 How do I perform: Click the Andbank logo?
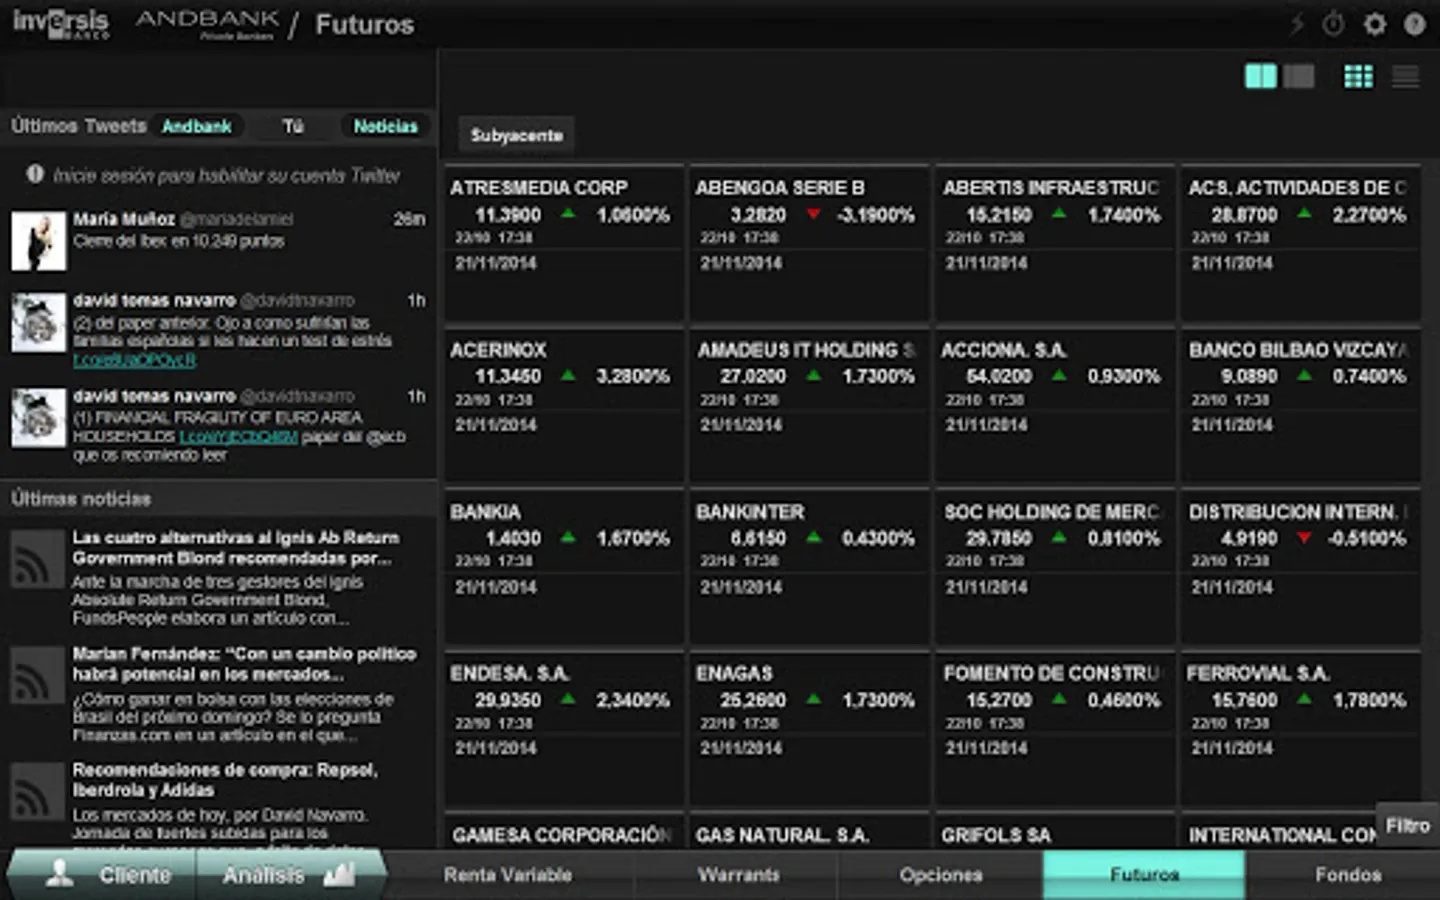pyautogui.click(x=207, y=24)
